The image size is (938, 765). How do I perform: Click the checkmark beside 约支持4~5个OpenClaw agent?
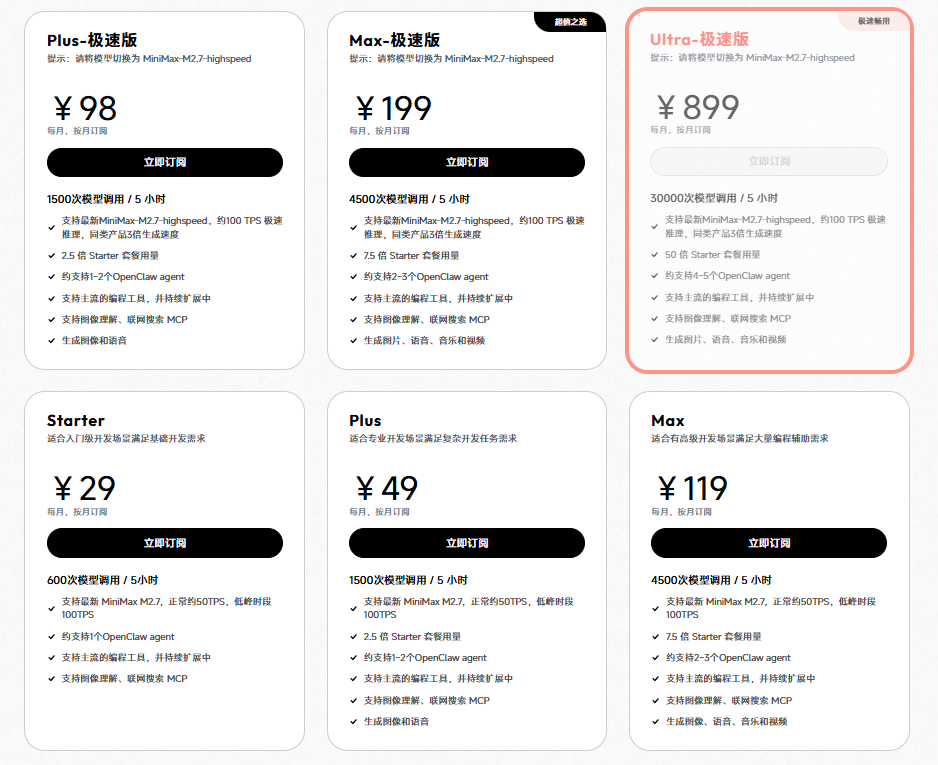point(655,276)
